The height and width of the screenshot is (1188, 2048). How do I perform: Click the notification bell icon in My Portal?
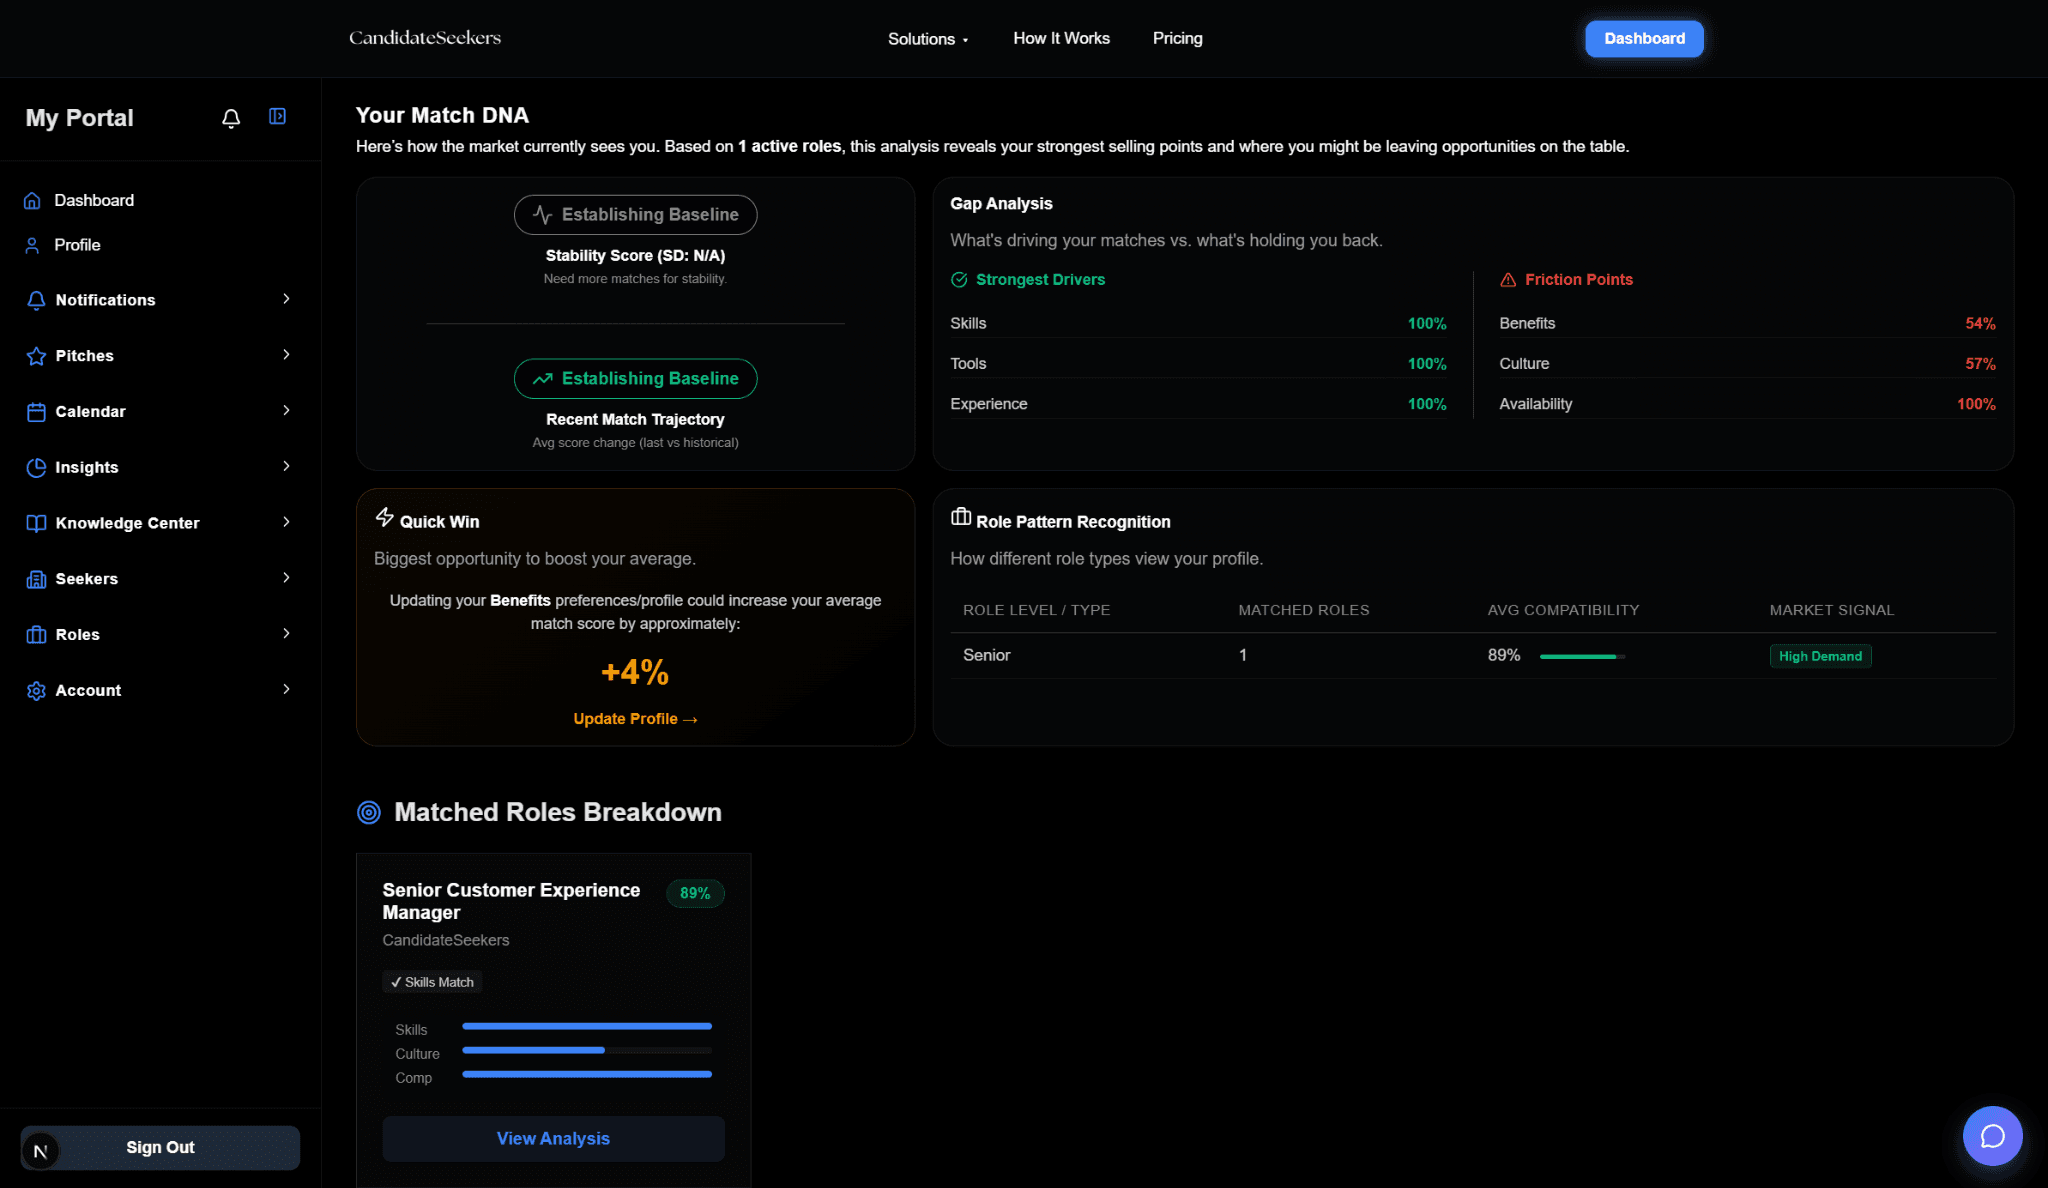[x=231, y=118]
